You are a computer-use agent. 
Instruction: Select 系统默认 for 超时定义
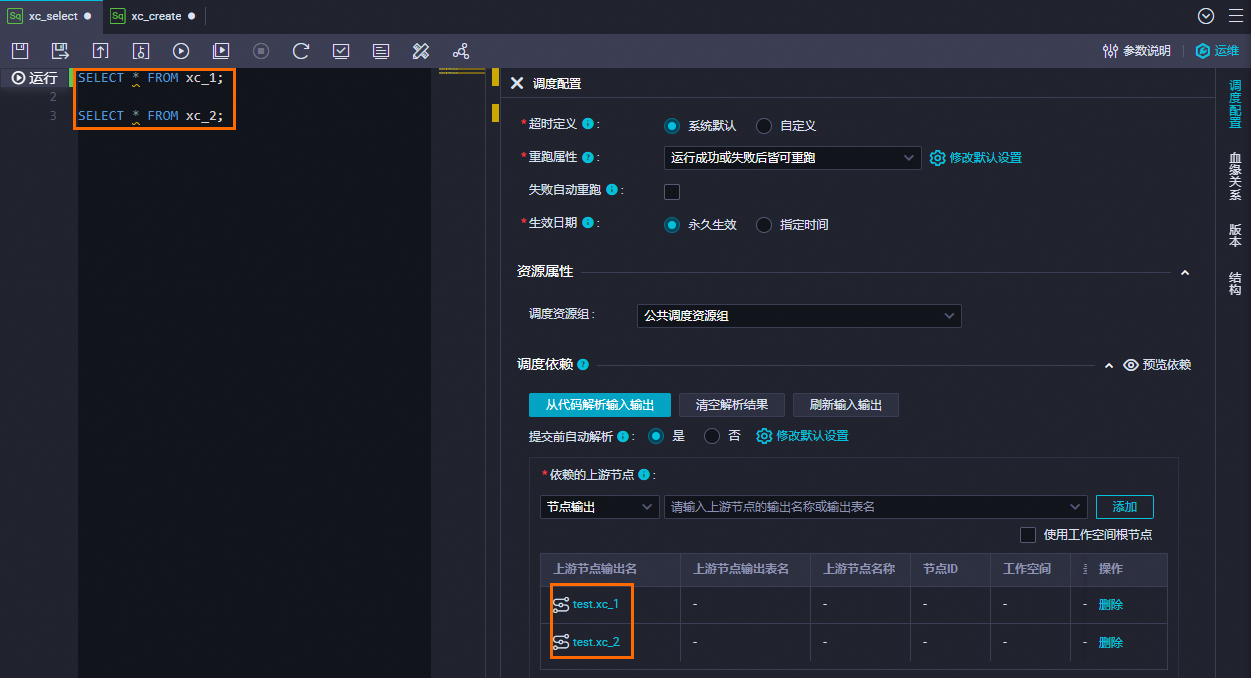tap(672, 126)
